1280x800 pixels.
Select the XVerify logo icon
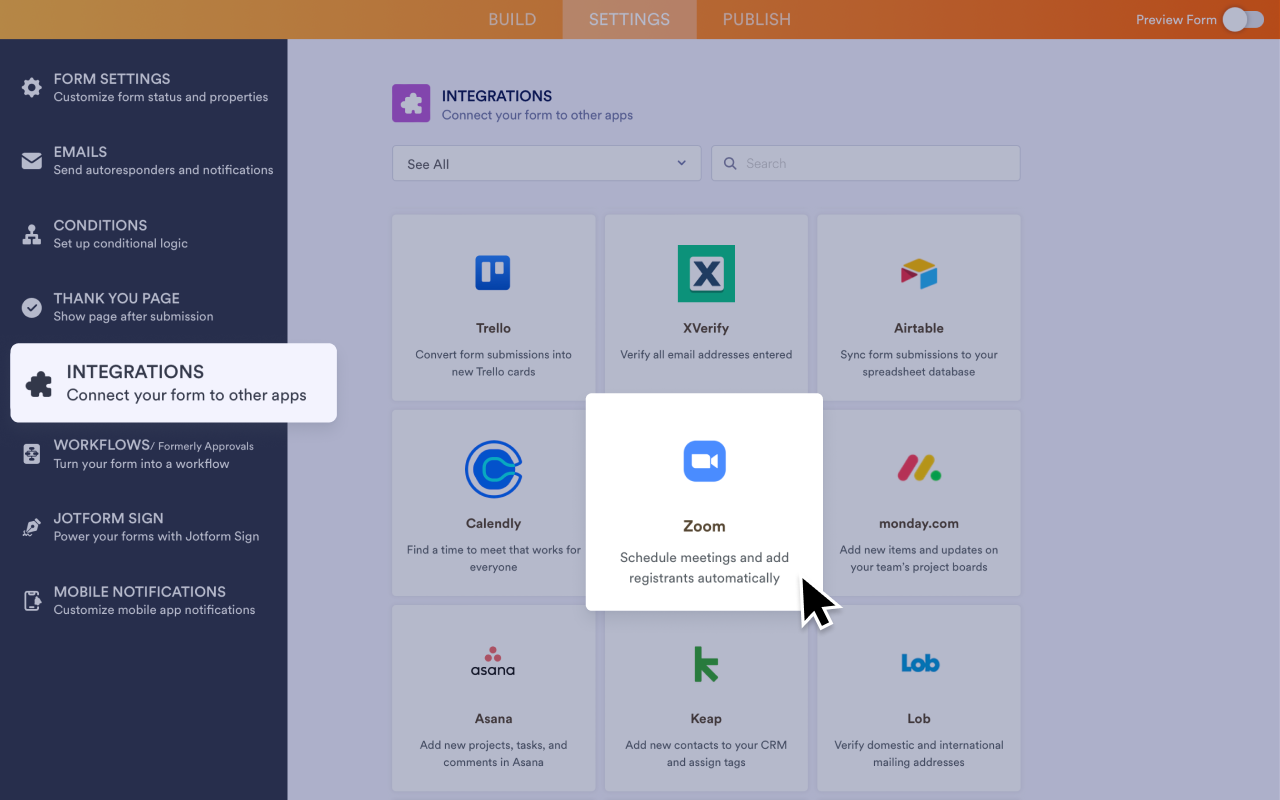[x=706, y=273]
